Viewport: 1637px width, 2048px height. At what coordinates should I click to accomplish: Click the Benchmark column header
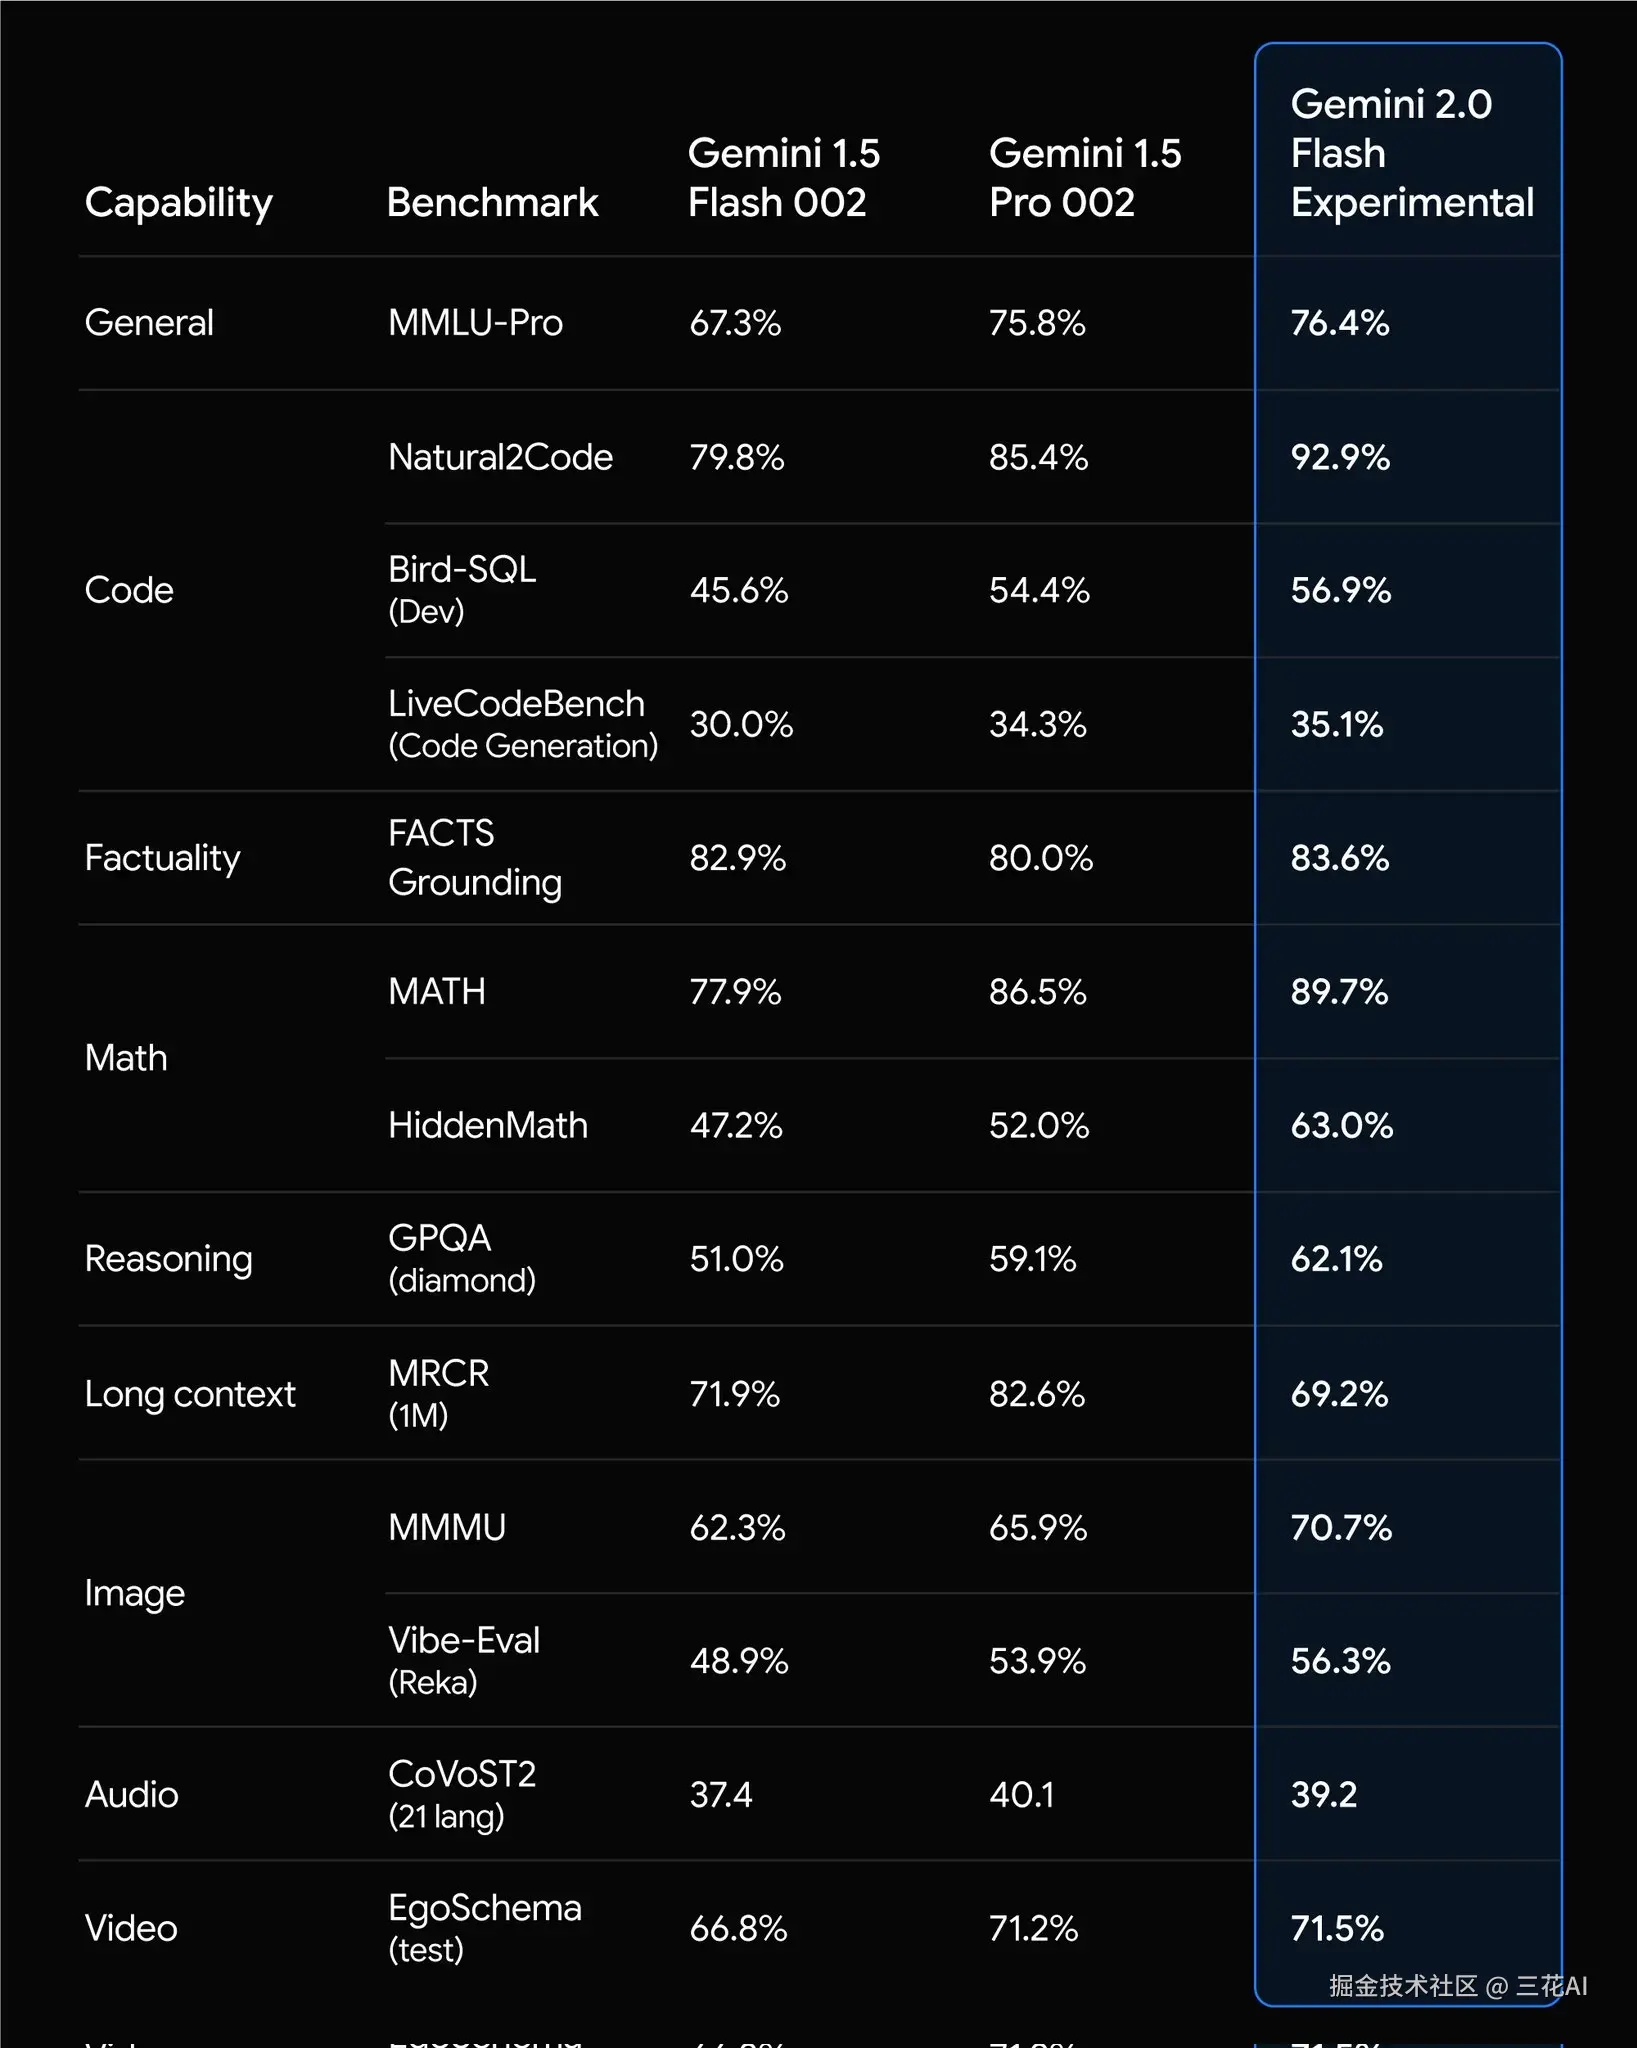[x=492, y=203]
